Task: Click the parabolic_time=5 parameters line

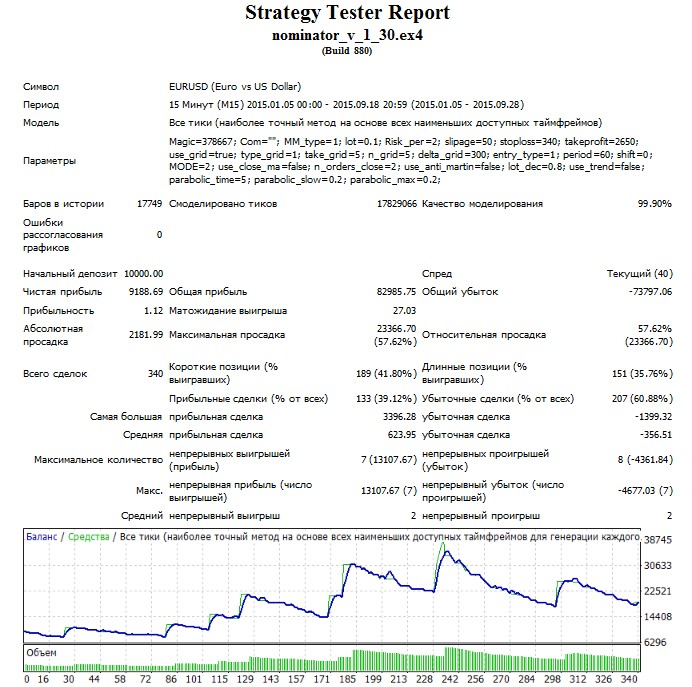Action: click(x=305, y=180)
